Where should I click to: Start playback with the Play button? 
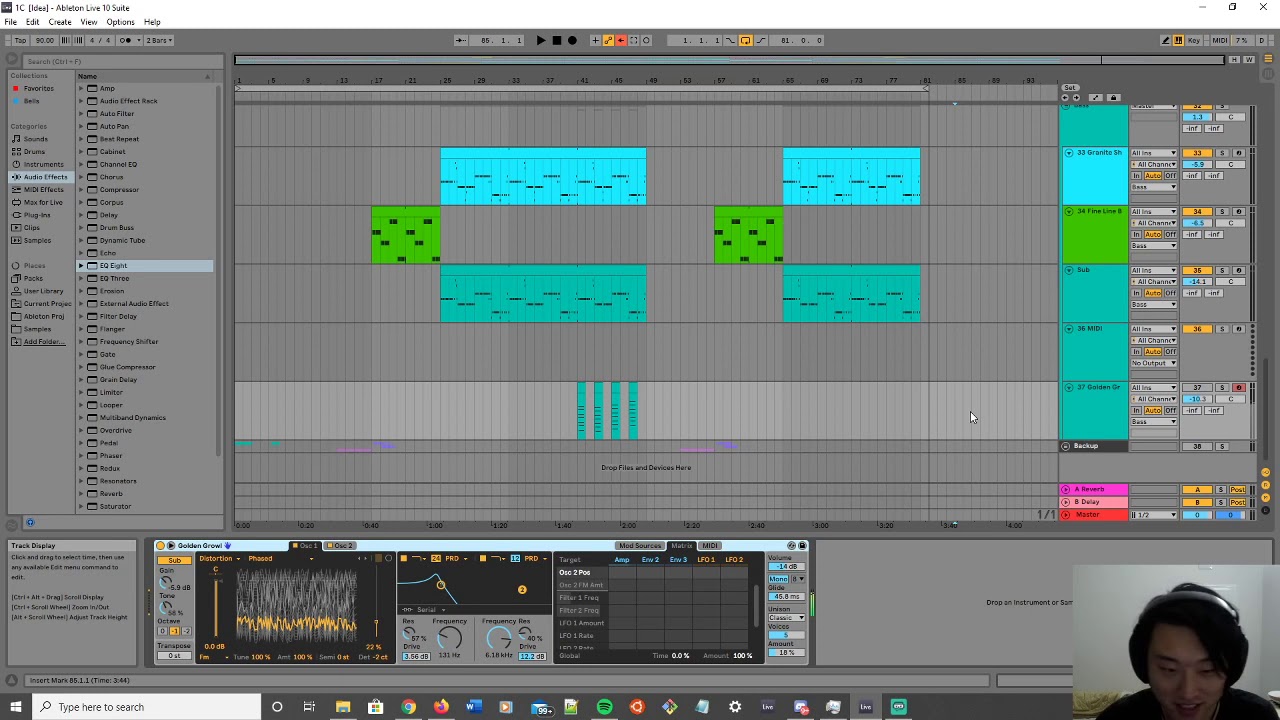tap(541, 40)
